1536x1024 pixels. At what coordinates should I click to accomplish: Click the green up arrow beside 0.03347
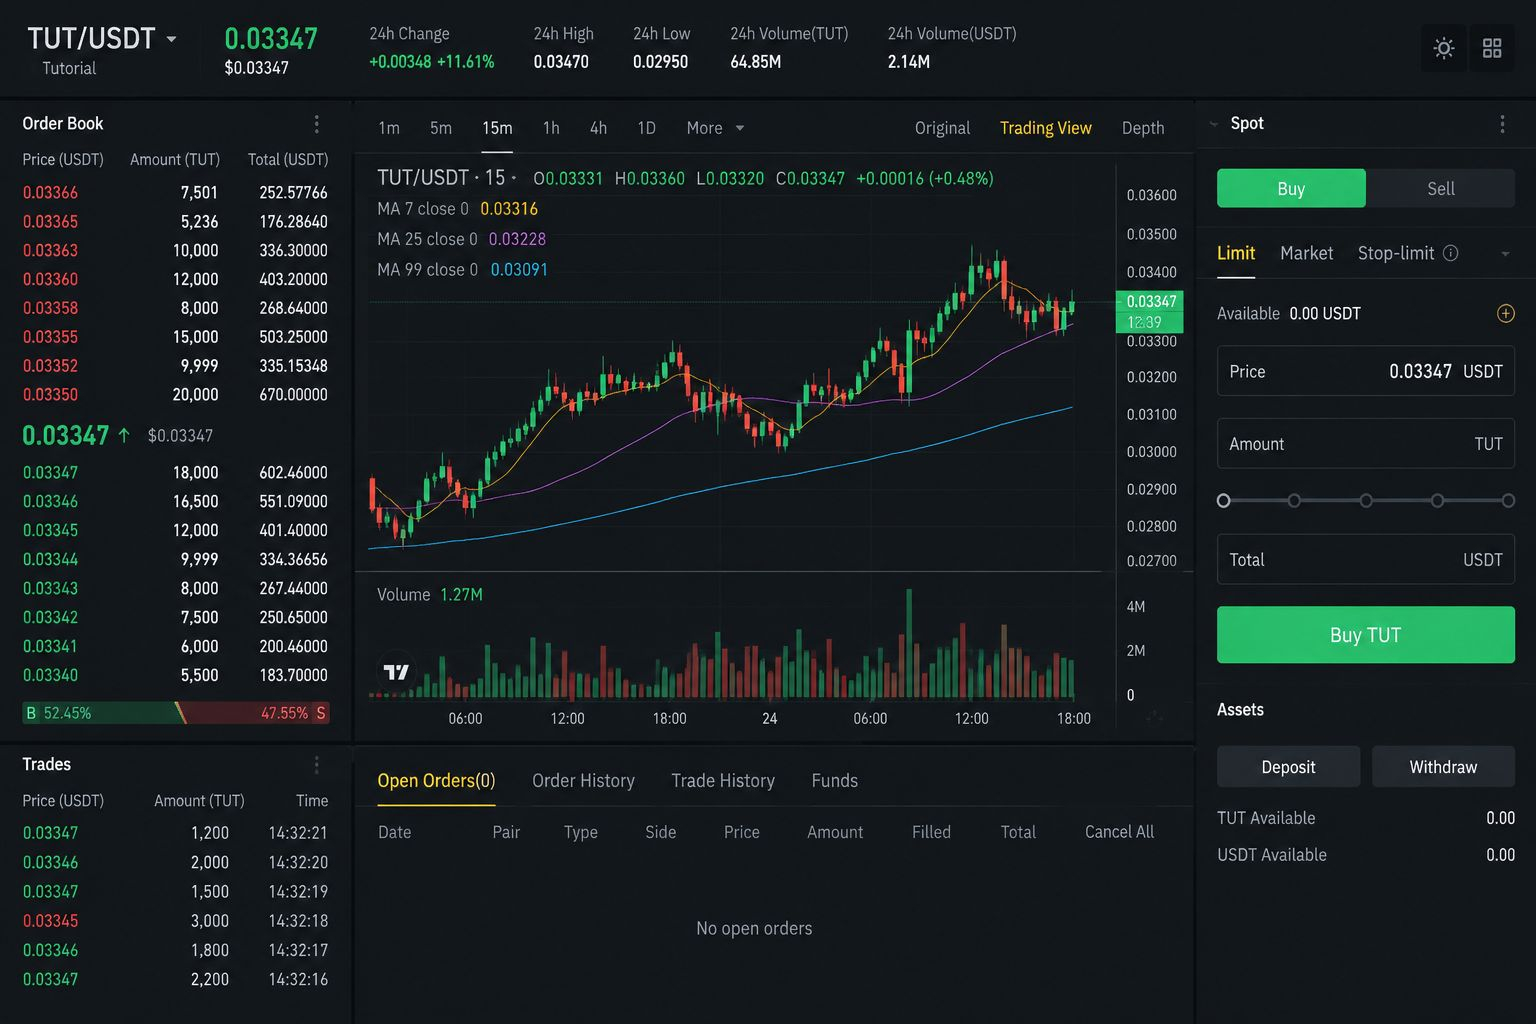tap(124, 435)
